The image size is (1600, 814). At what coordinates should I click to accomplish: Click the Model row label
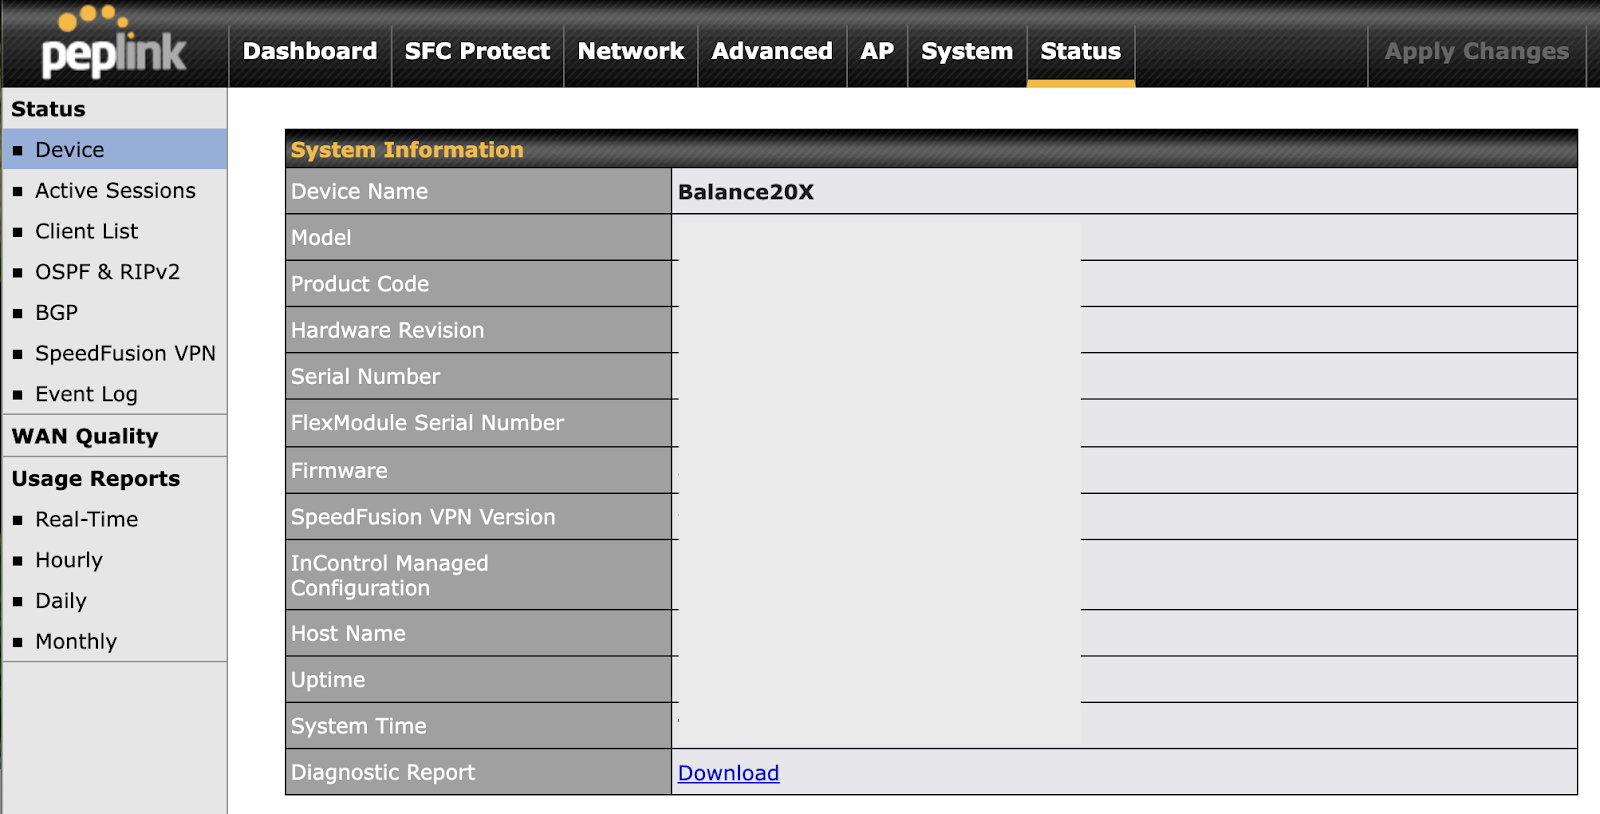321,238
